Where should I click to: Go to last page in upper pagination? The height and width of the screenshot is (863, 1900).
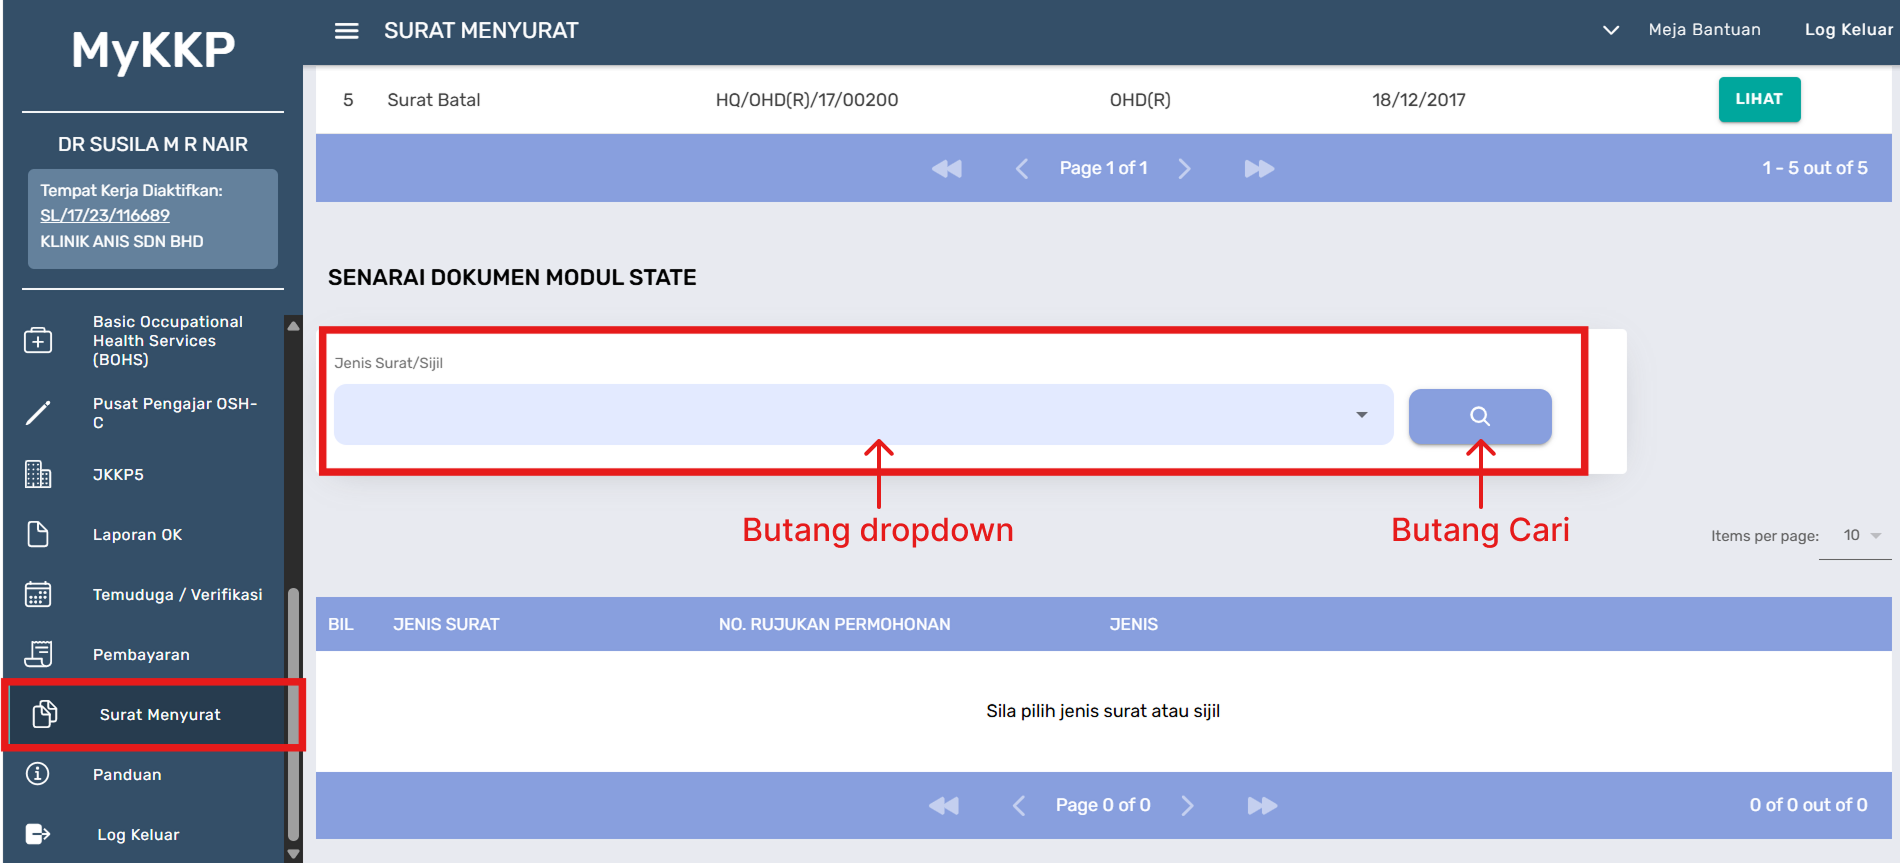(x=1259, y=168)
